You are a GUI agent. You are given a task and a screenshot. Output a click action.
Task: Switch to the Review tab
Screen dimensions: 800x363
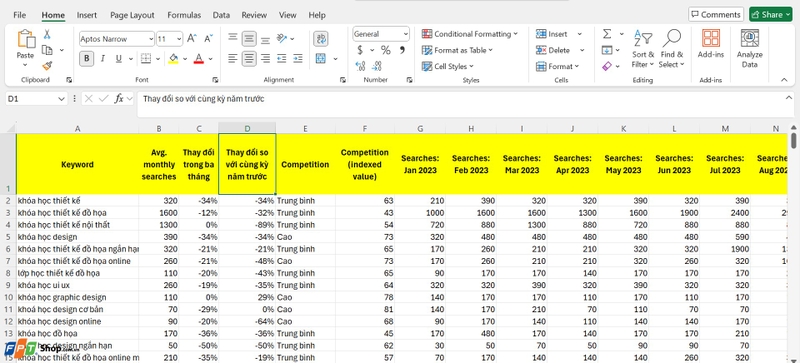click(x=254, y=15)
